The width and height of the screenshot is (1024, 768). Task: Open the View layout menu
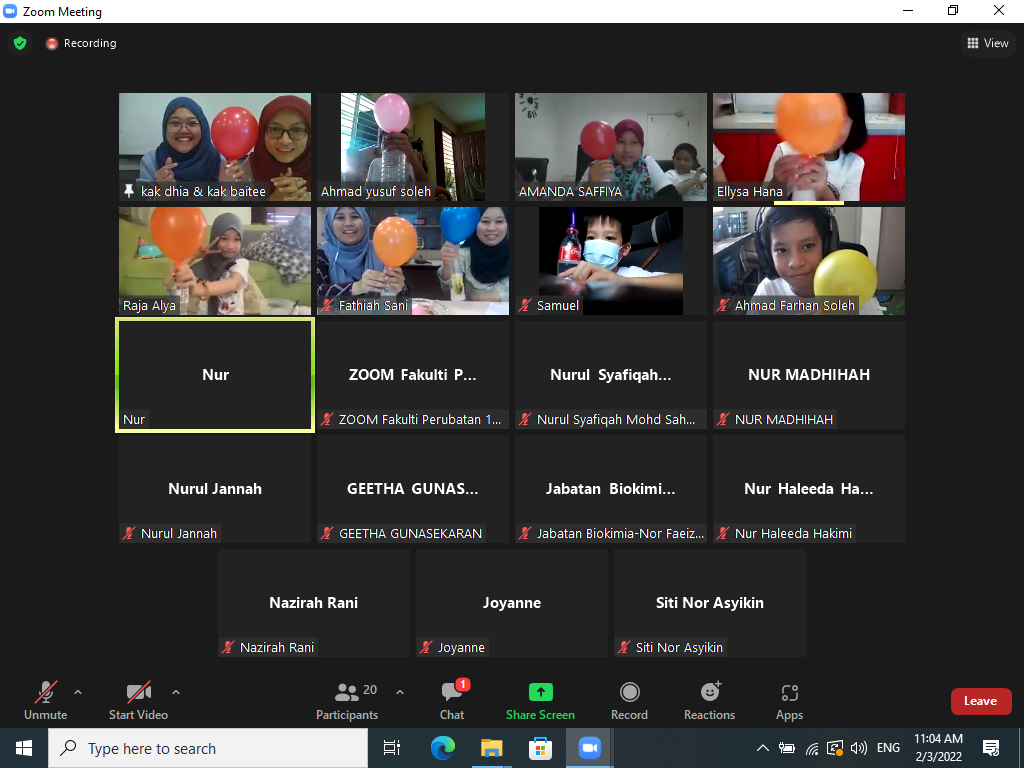pyautogui.click(x=987, y=43)
